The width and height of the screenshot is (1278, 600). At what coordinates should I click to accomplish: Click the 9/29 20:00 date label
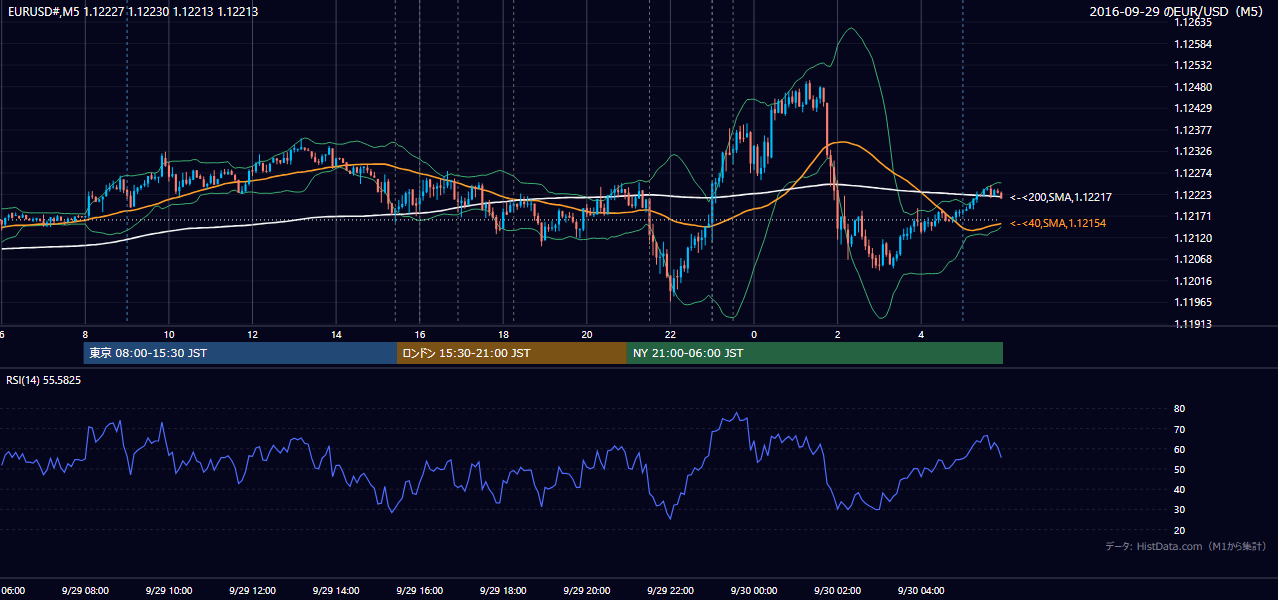pos(587,591)
